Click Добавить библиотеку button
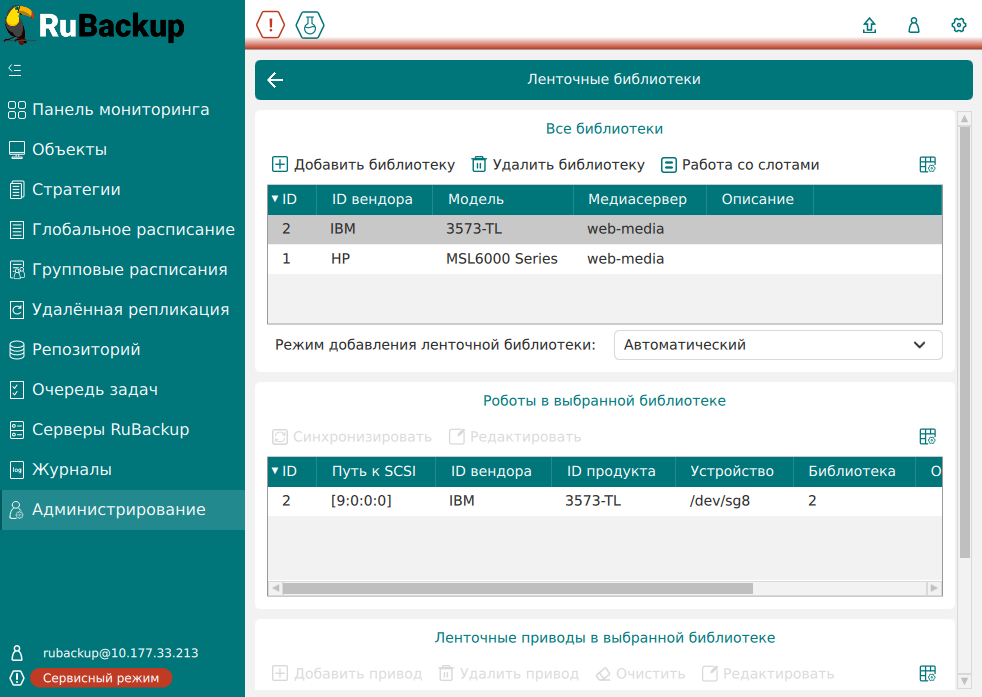 [x=364, y=165]
